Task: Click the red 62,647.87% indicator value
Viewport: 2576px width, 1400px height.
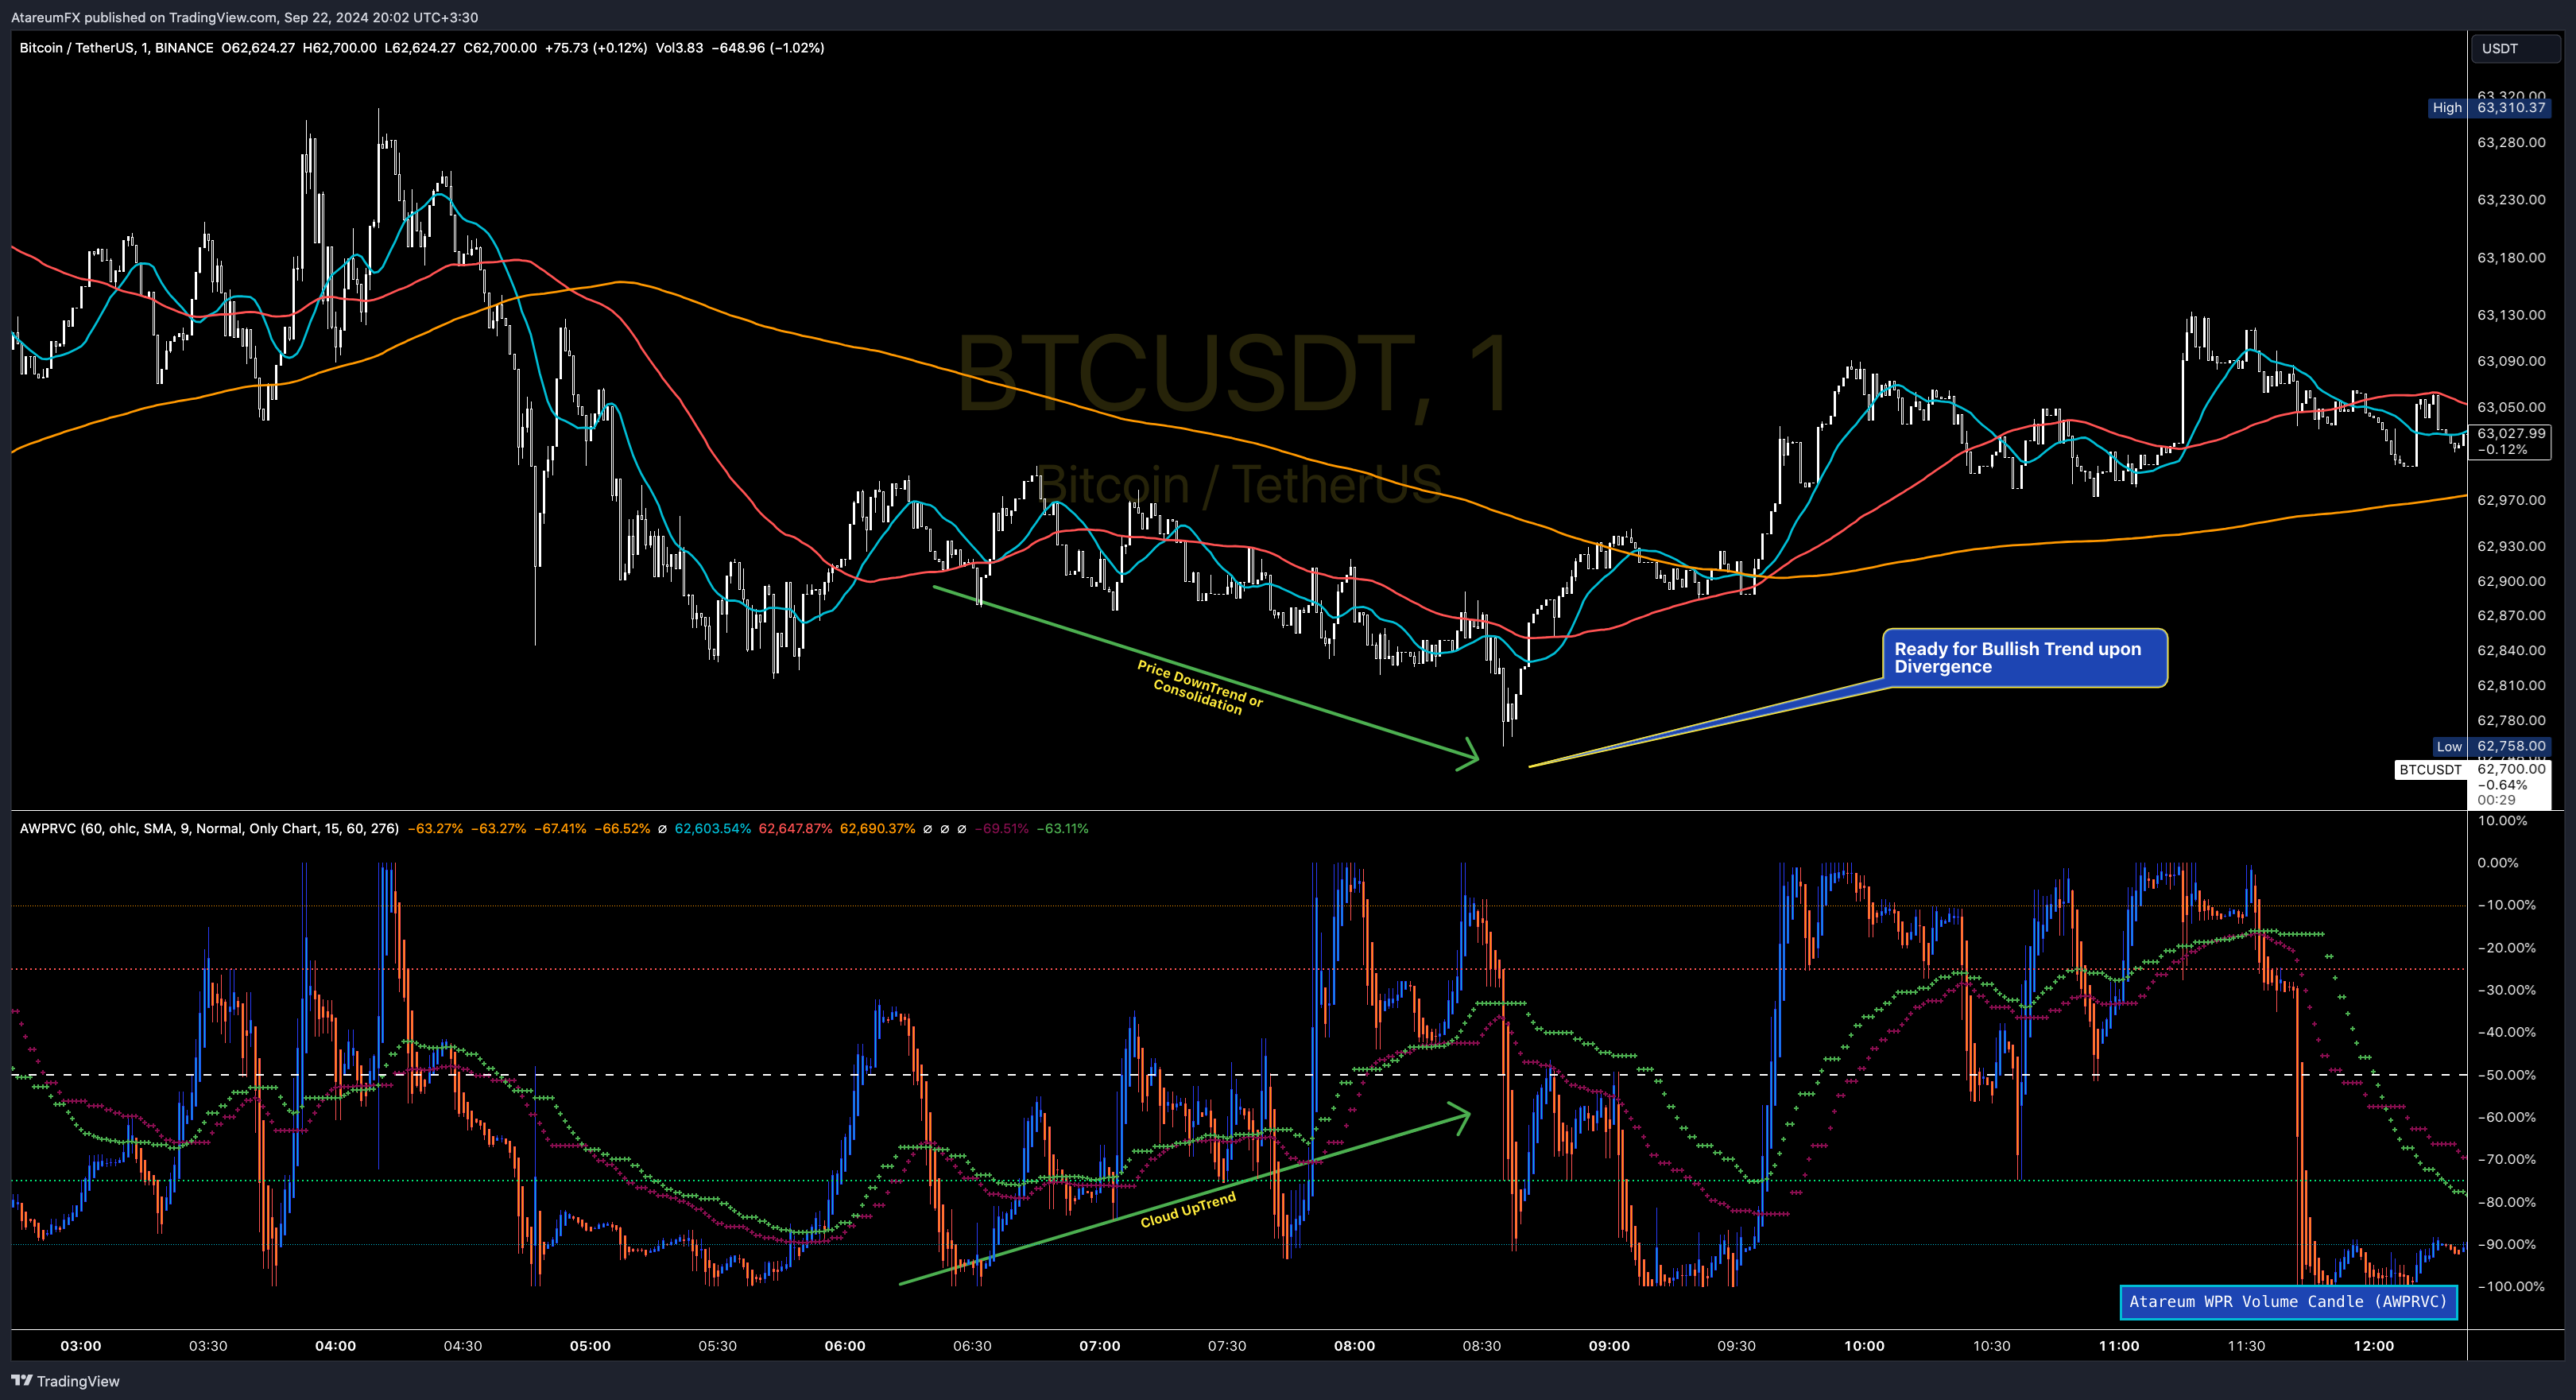Action: pos(795,829)
